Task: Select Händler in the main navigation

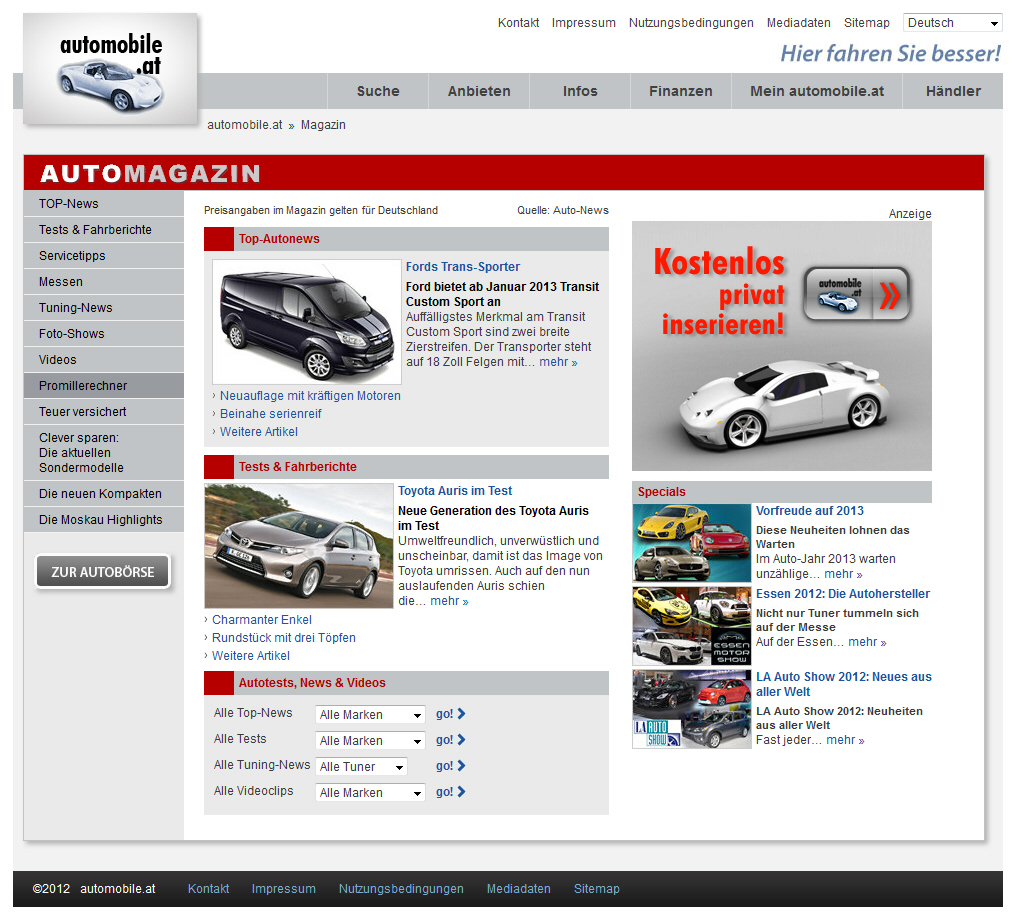Action: pyautogui.click(x=952, y=91)
